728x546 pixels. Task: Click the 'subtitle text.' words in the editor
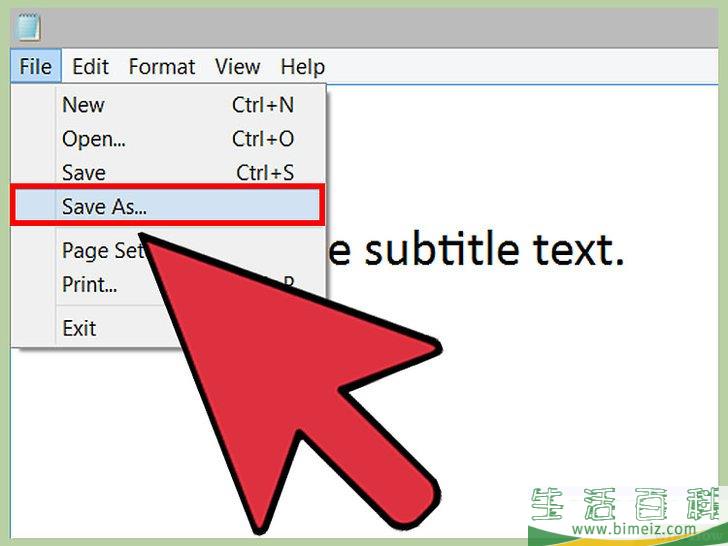[494, 250]
